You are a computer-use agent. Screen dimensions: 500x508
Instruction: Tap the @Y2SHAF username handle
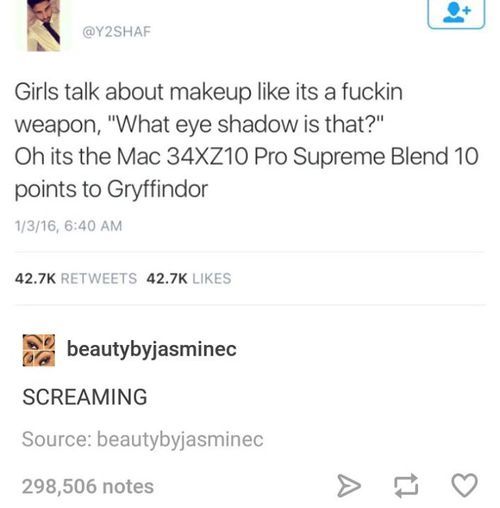tap(117, 32)
